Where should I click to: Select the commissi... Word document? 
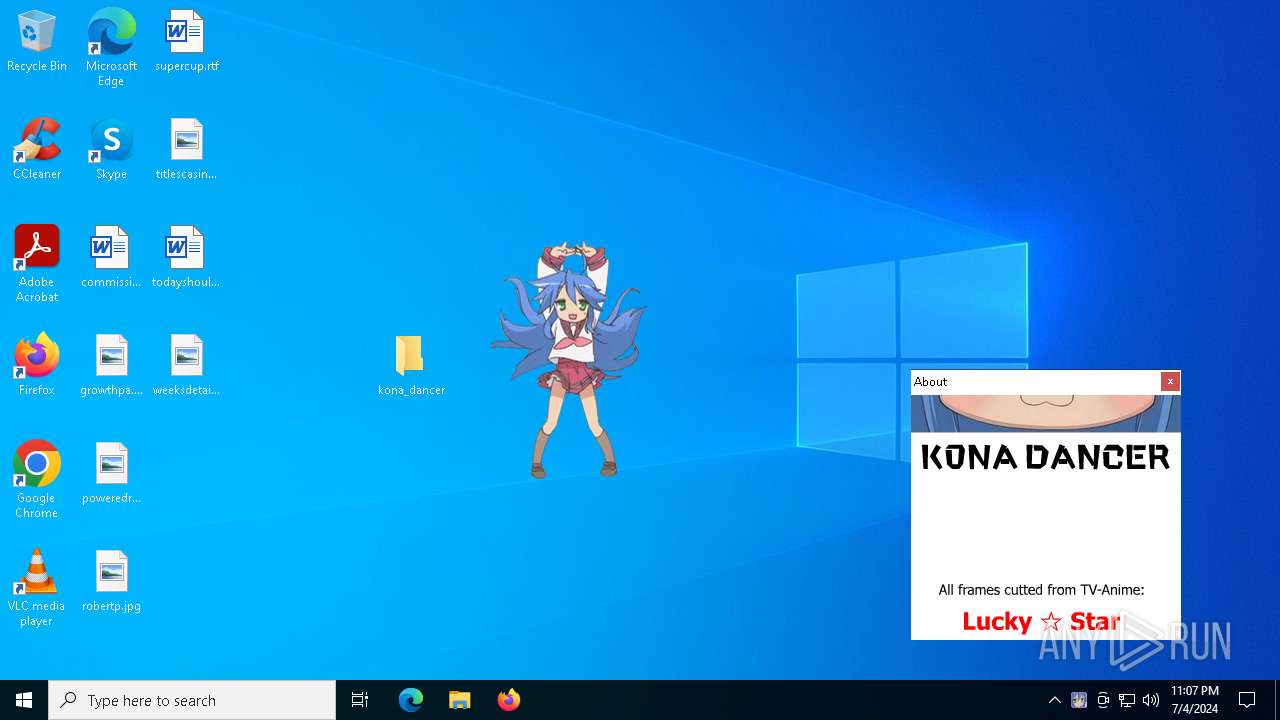click(111, 257)
